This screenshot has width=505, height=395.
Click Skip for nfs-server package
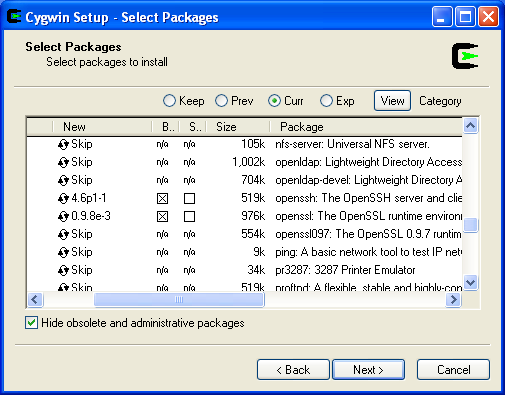point(82,144)
